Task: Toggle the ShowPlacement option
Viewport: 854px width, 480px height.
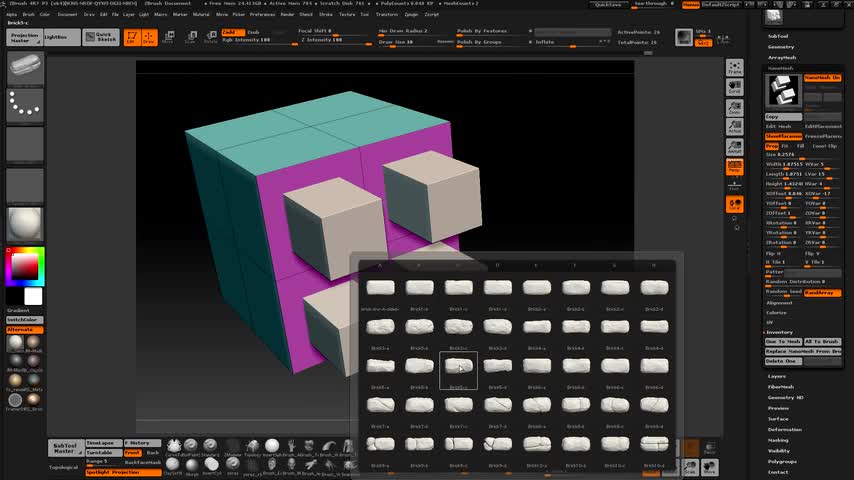Action: pyautogui.click(x=783, y=136)
